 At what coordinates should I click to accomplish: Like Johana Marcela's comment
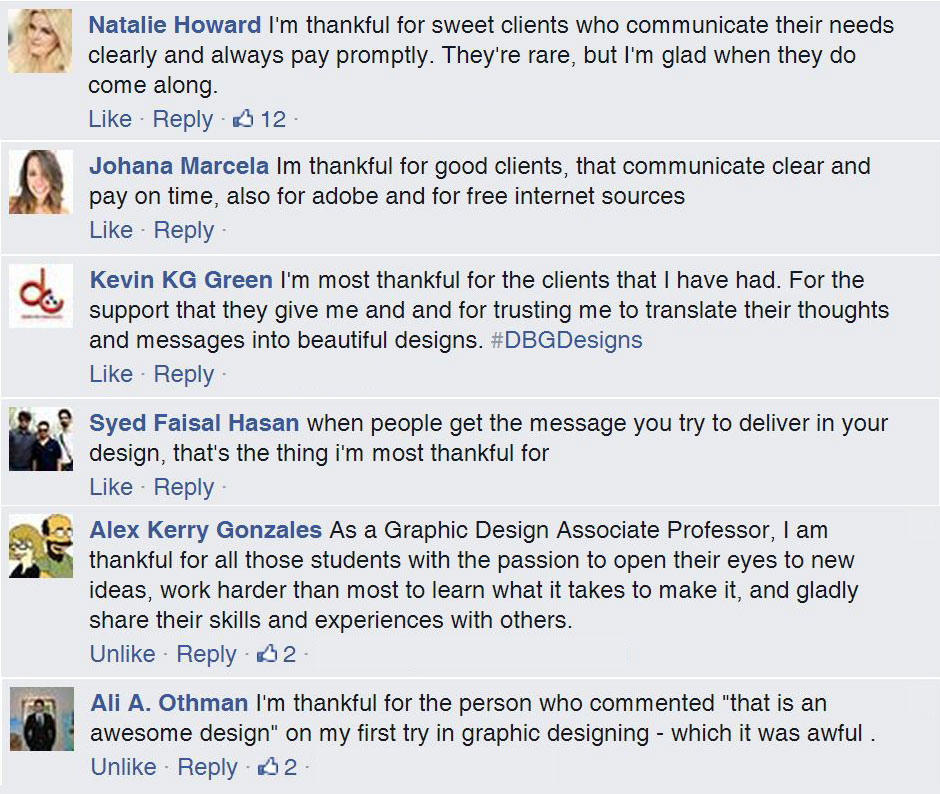tap(111, 230)
